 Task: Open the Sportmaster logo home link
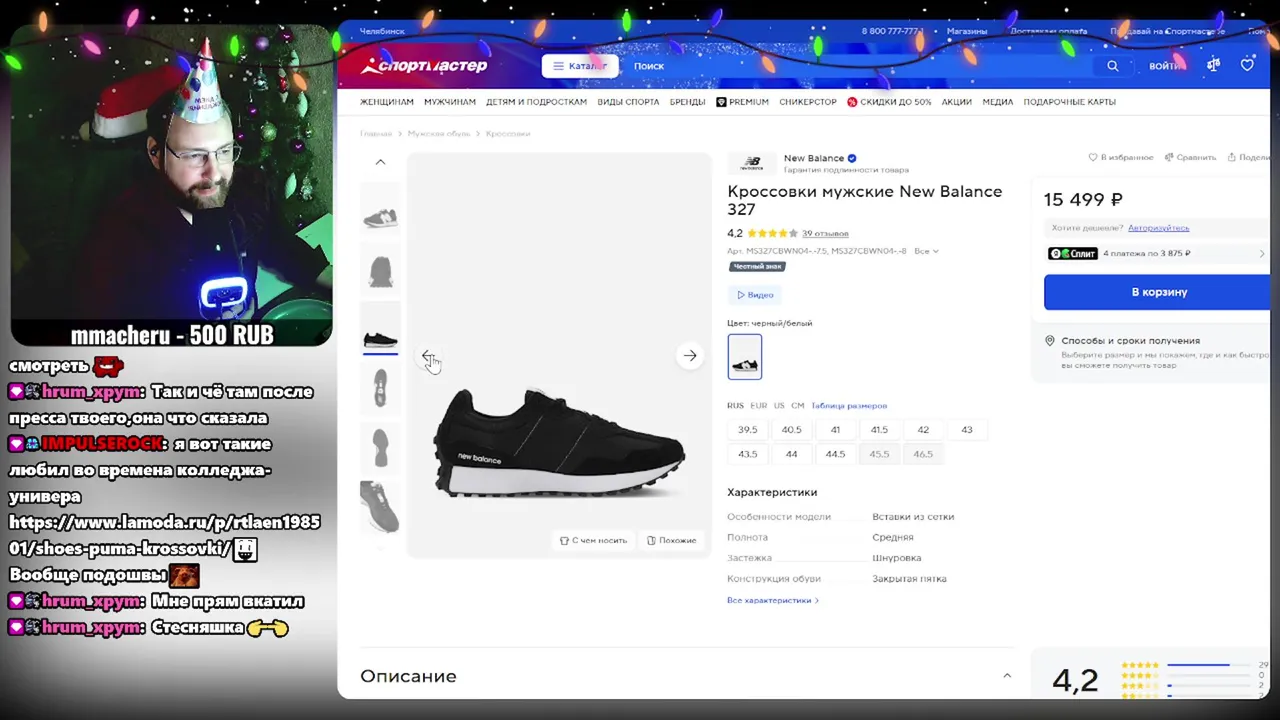(x=424, y=66)
